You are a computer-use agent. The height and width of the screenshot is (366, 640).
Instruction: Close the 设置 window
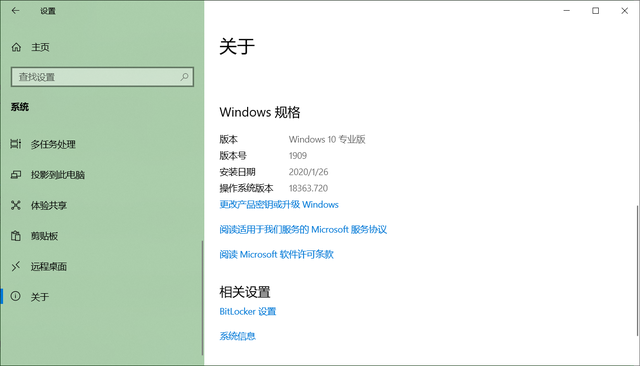click(624, 11)
